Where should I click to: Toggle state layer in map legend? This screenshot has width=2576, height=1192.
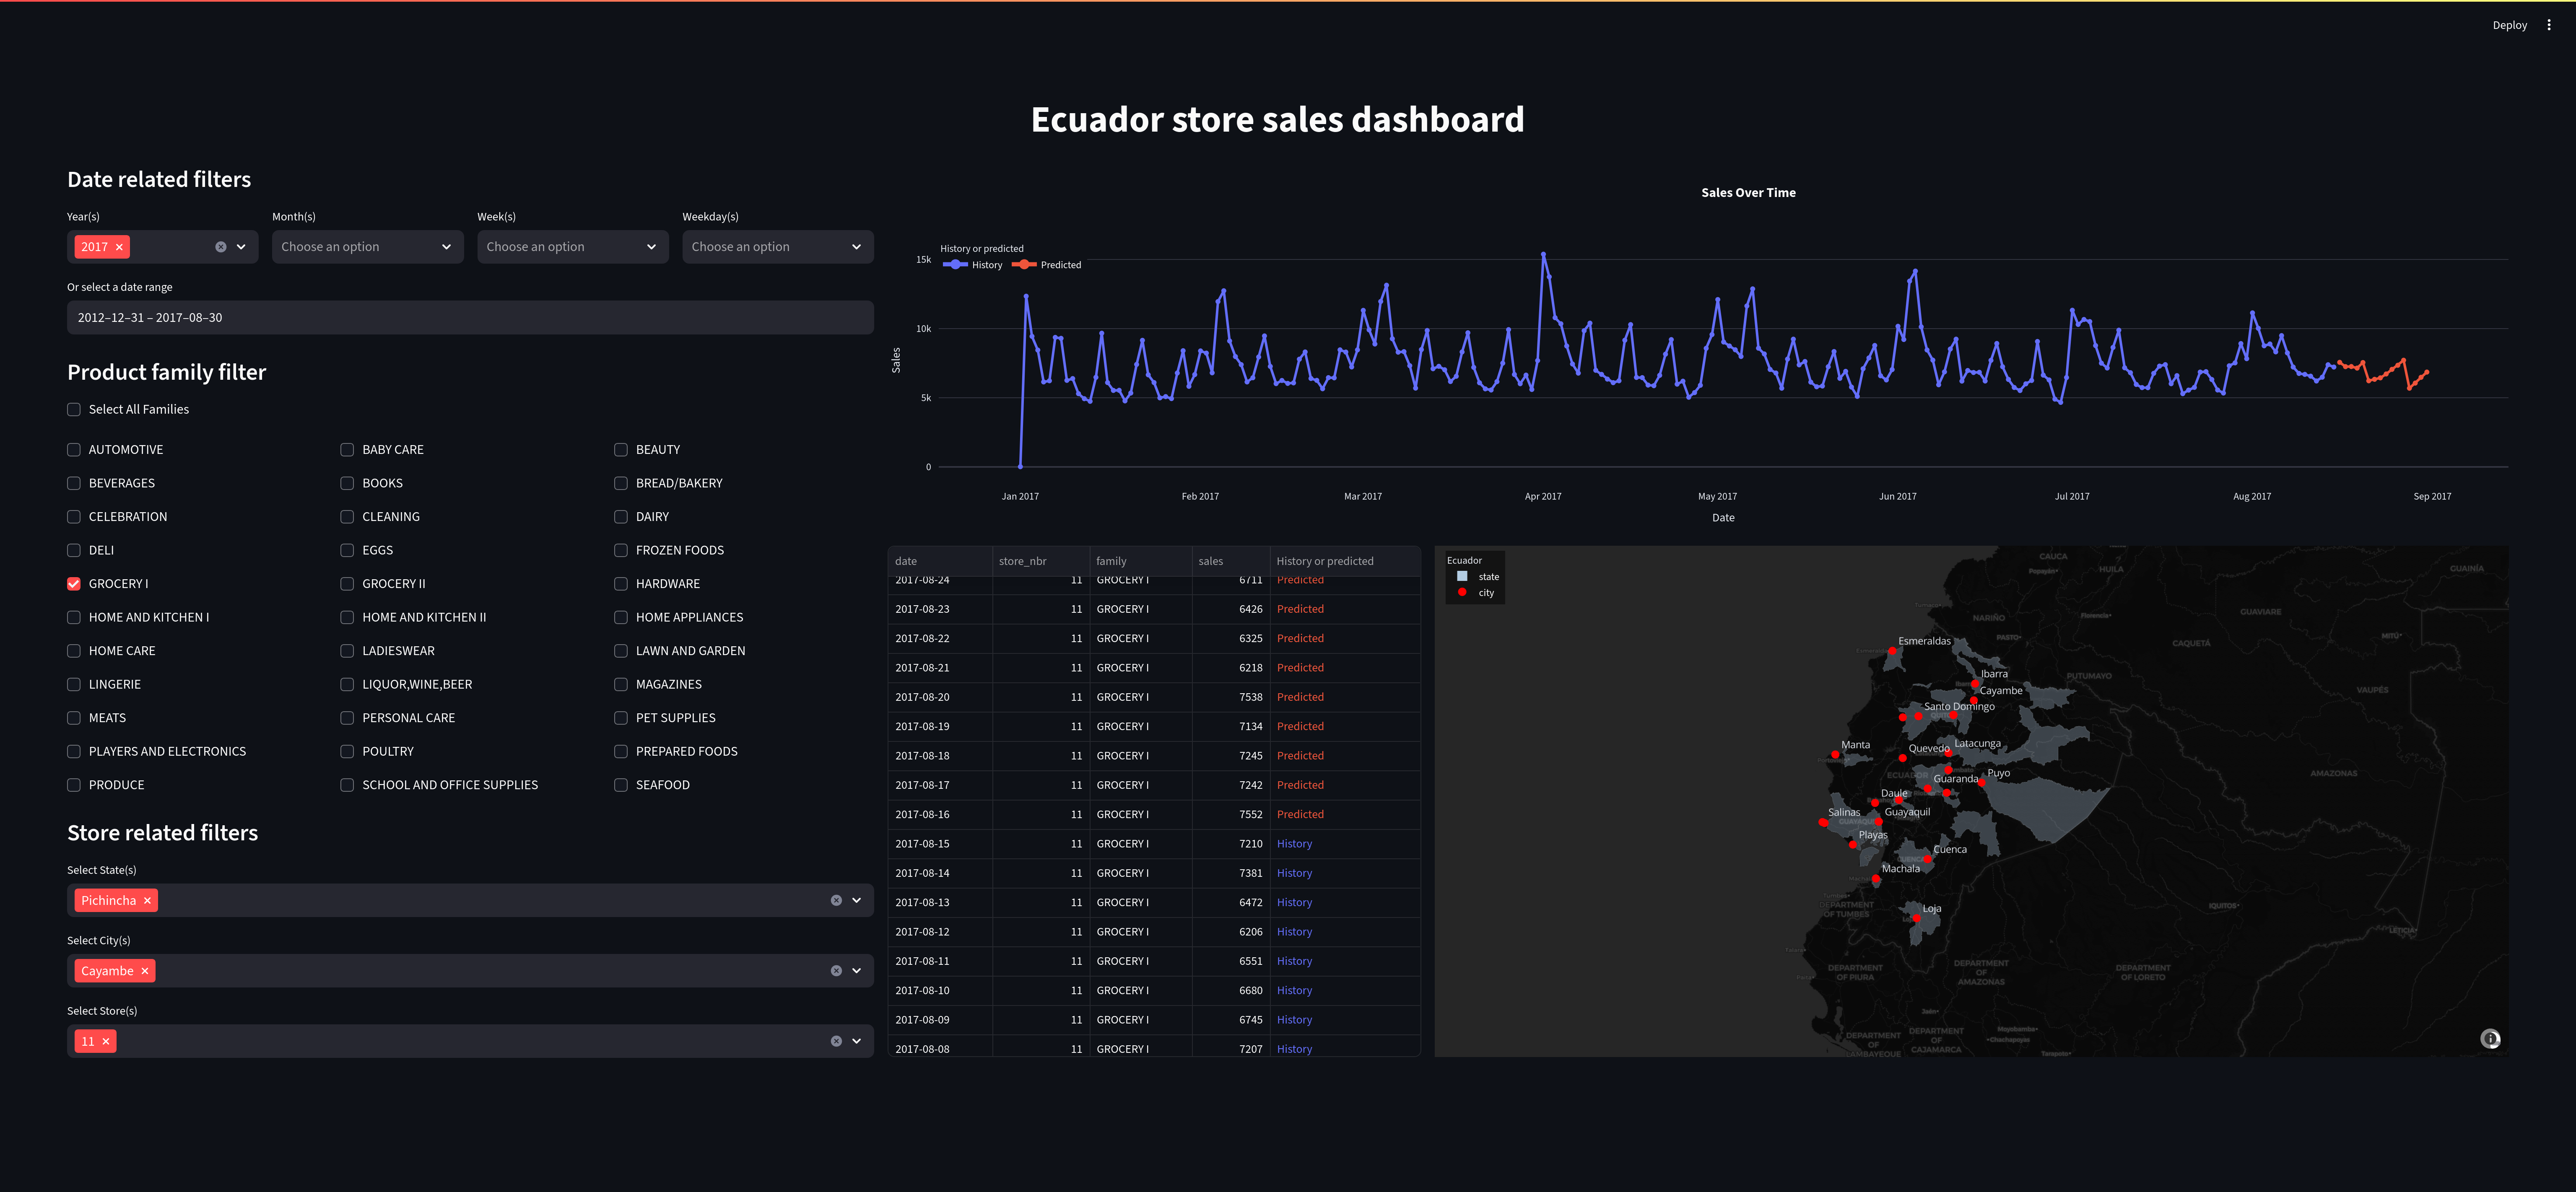(1477, 577)
